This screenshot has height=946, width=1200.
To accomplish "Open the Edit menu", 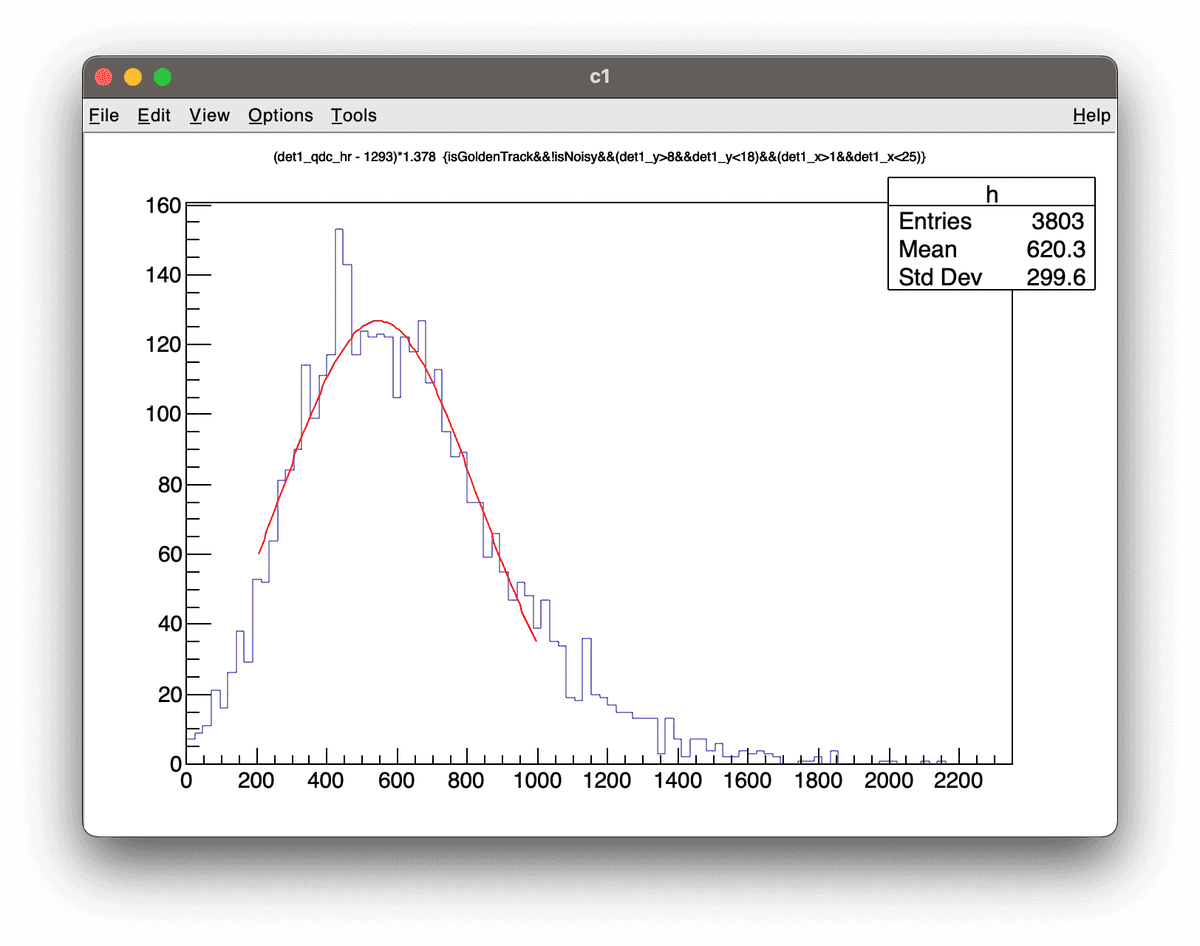I will (154, 115).
